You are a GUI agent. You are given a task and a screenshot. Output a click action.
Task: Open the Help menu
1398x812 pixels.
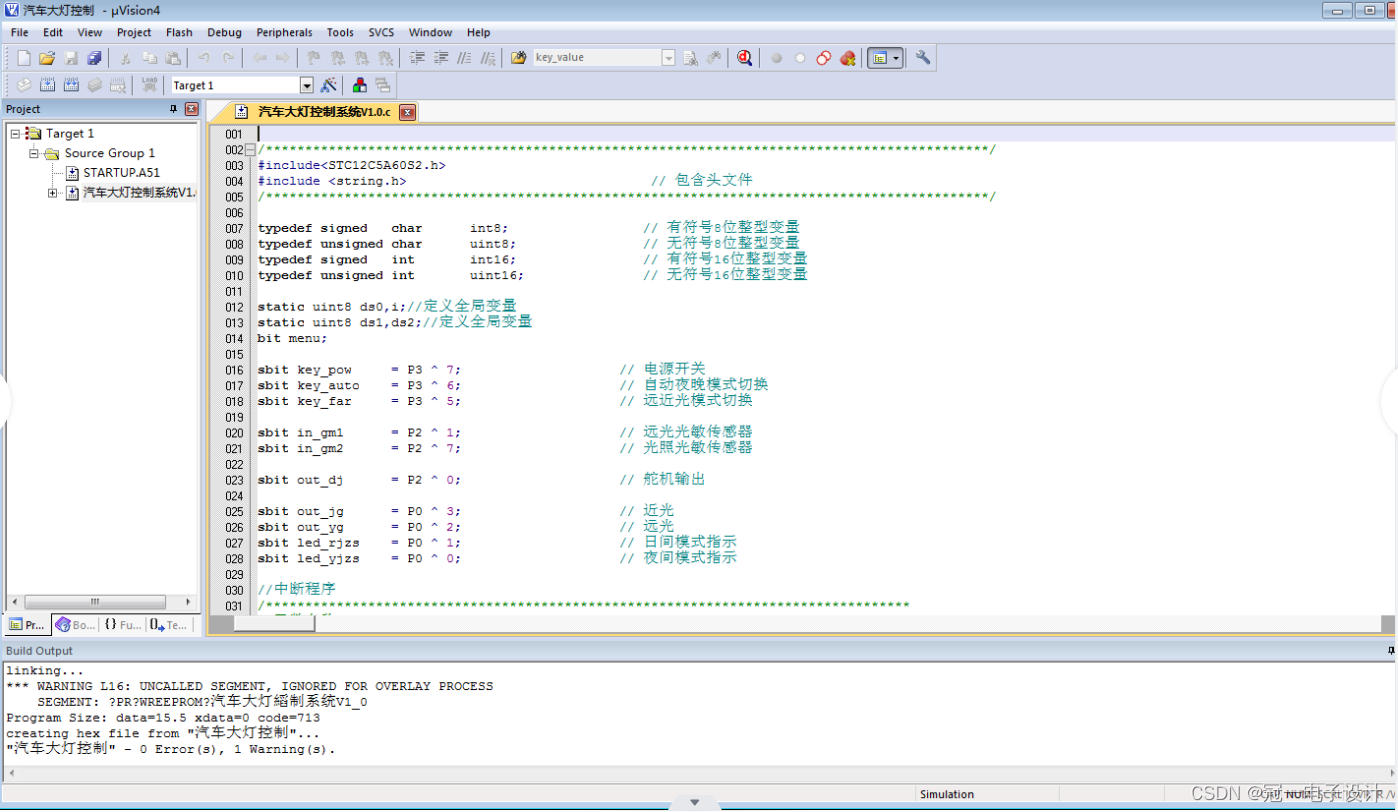[x=478, y=32]
